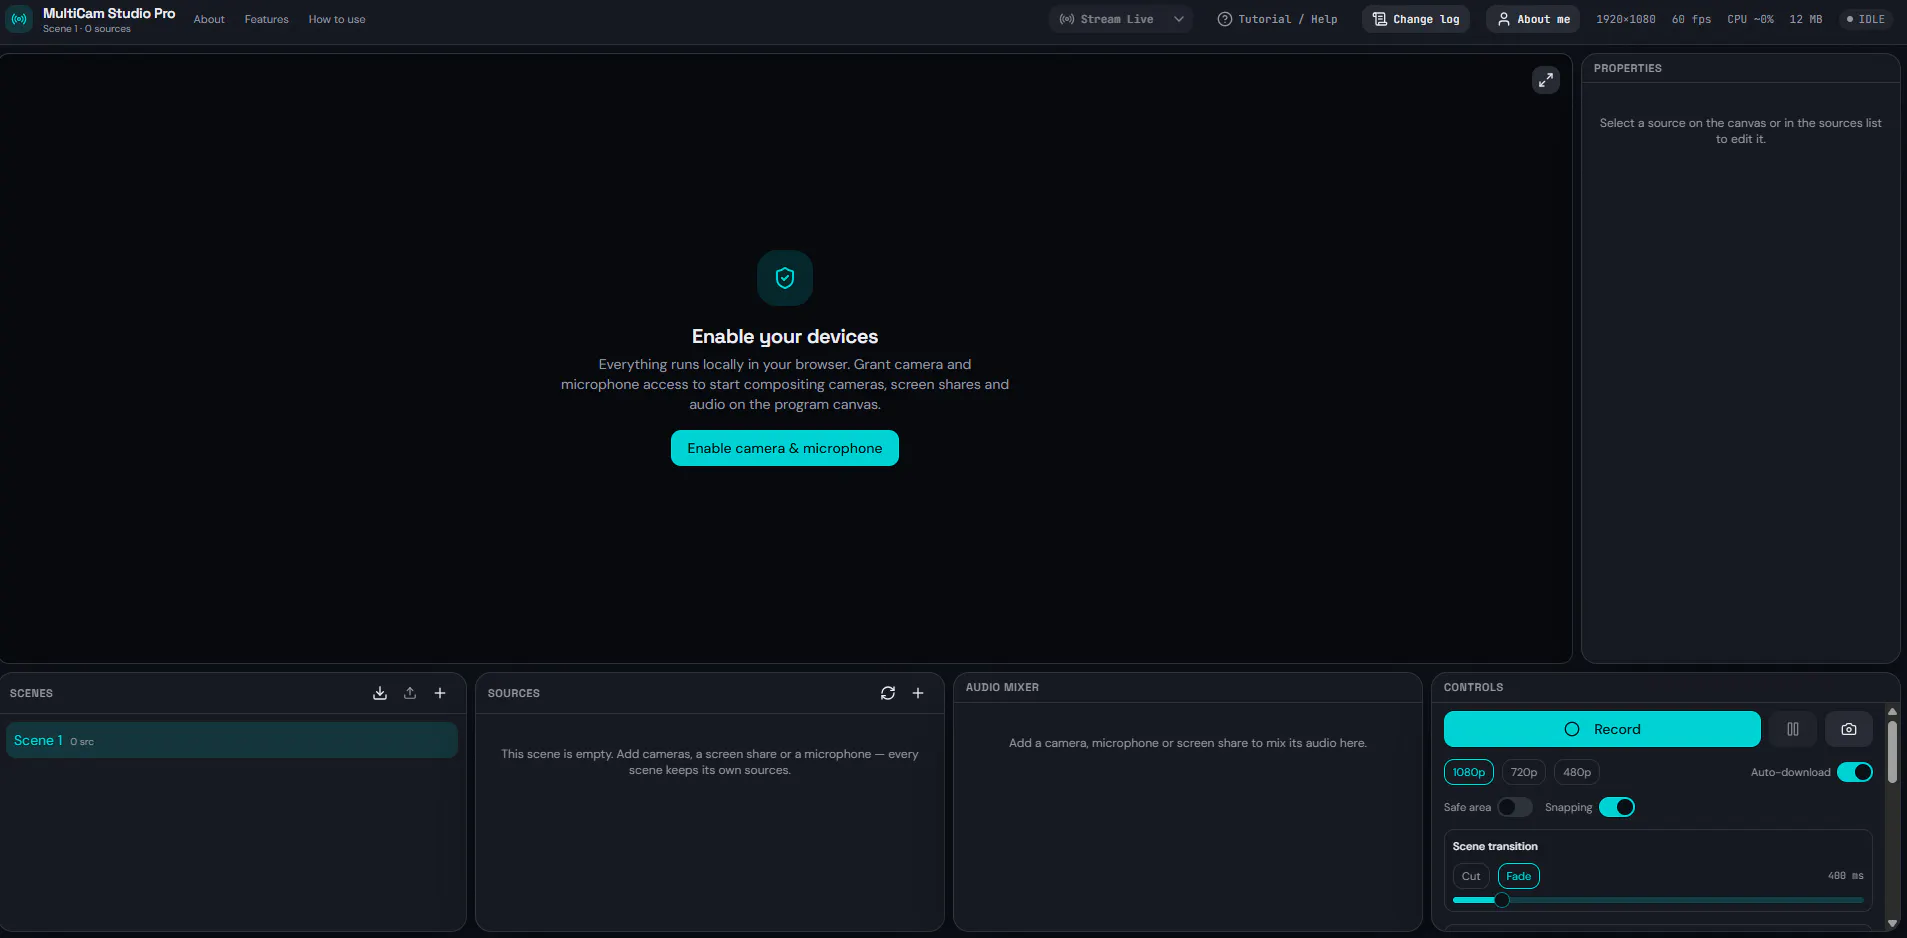Add a new source with the plus icon

coord(918,693)
